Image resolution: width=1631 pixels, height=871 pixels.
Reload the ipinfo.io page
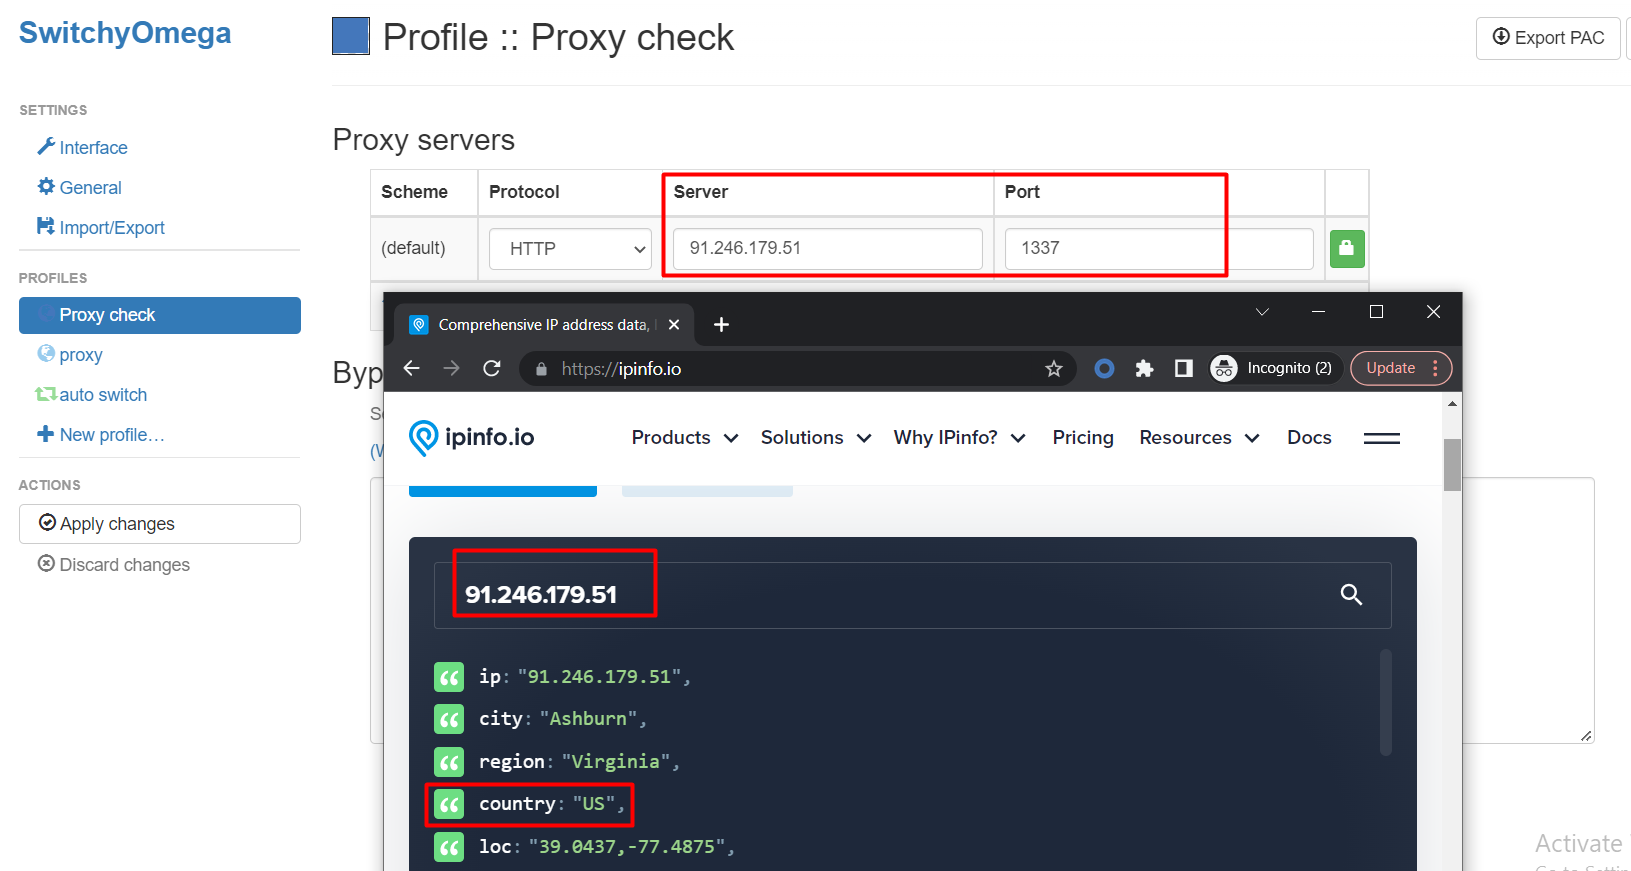(x=492, y=369)
